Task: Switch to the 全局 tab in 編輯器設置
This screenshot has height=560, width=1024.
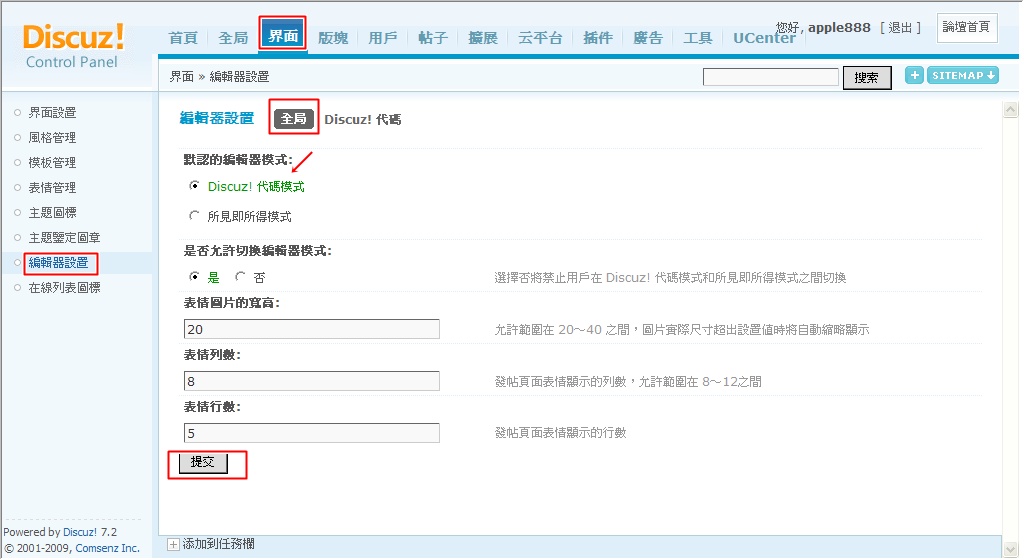Action: click(293, 118)
